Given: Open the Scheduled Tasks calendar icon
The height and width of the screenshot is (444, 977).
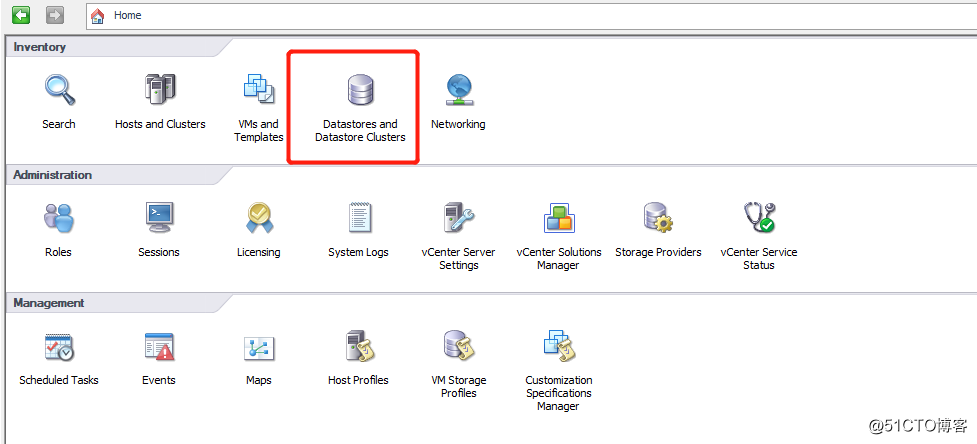Looking at the screenshot, I should click(x=59, y=347).
